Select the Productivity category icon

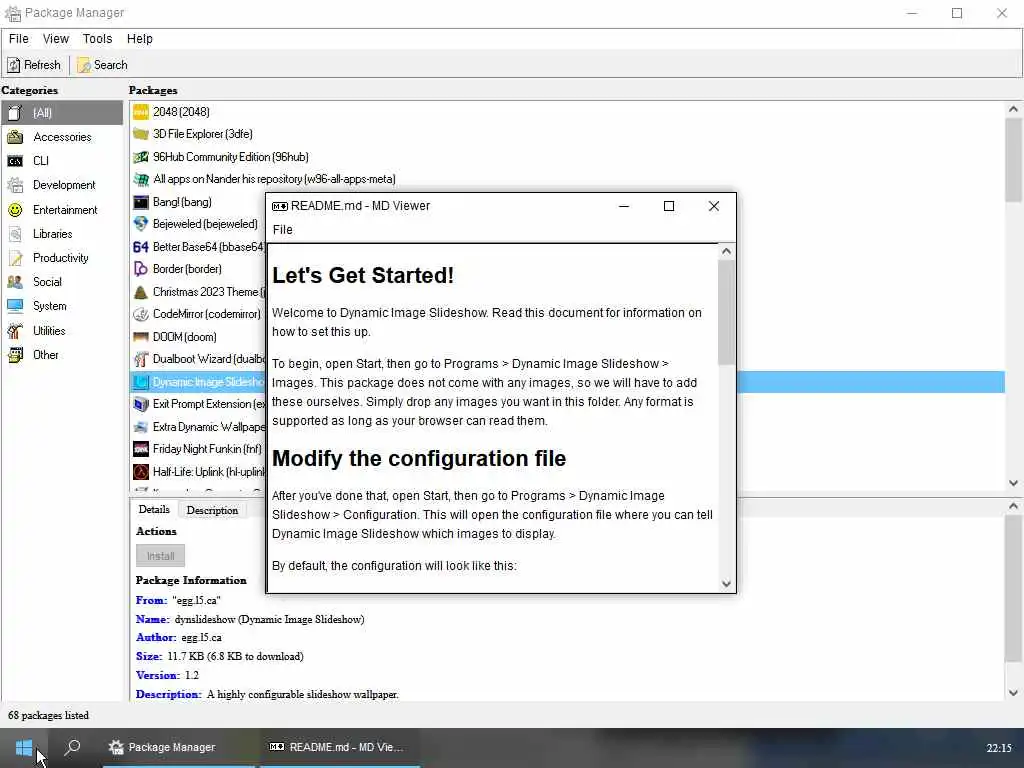coord(15,258)
